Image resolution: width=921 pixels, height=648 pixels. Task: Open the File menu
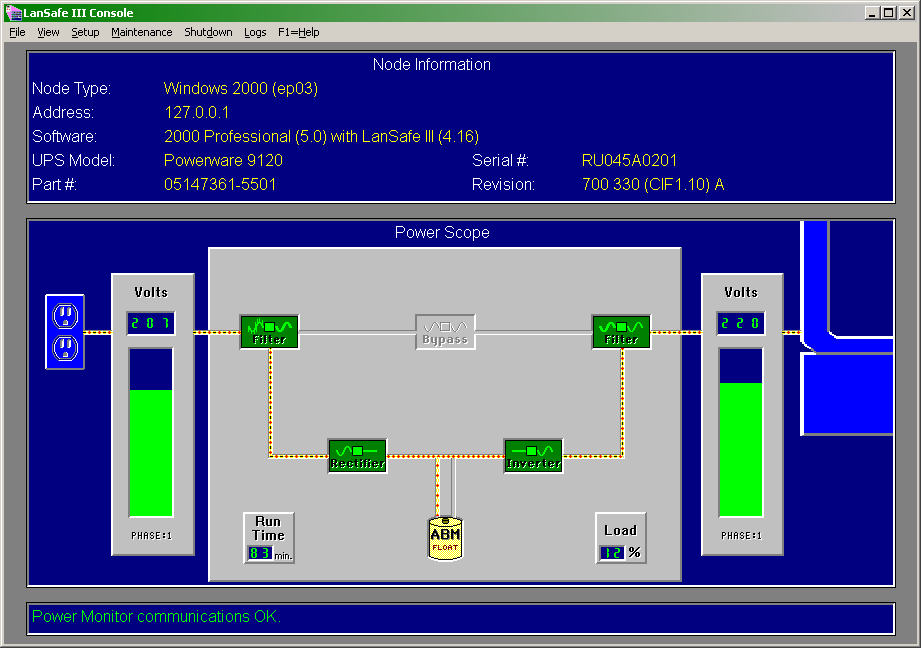pos(17,32)
